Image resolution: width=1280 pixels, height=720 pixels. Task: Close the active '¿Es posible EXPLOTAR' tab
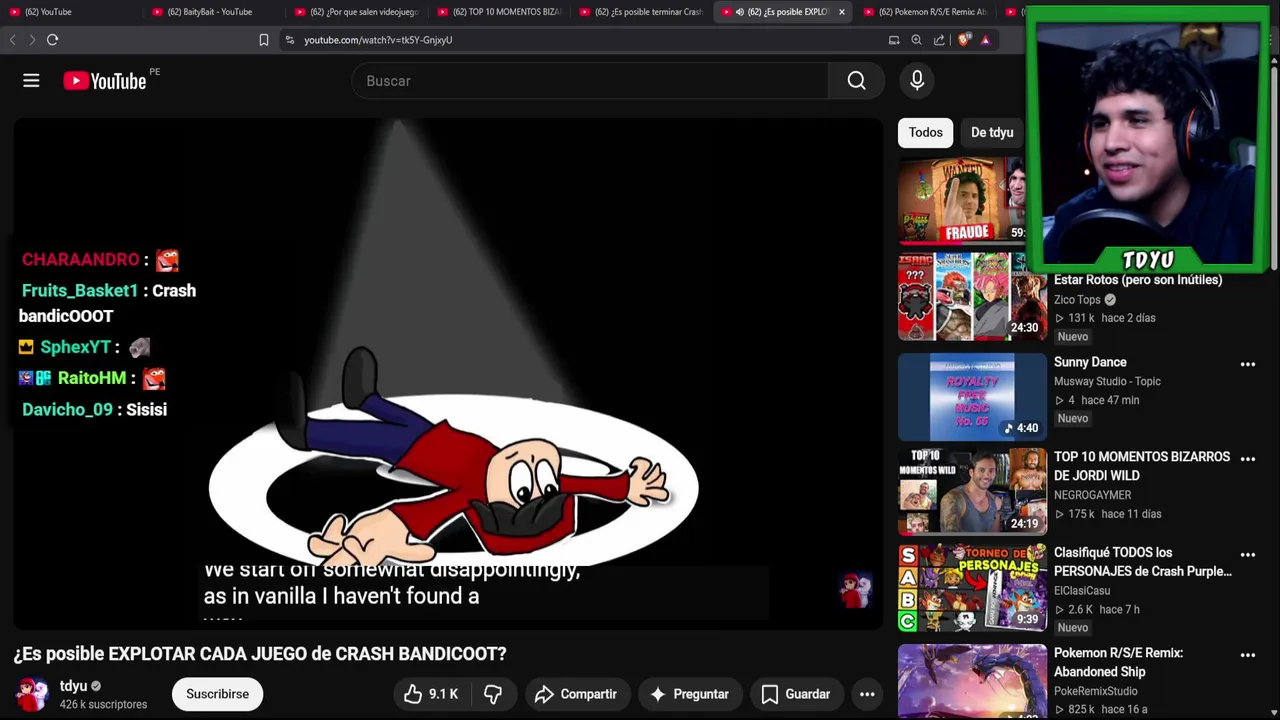point(841,12)
